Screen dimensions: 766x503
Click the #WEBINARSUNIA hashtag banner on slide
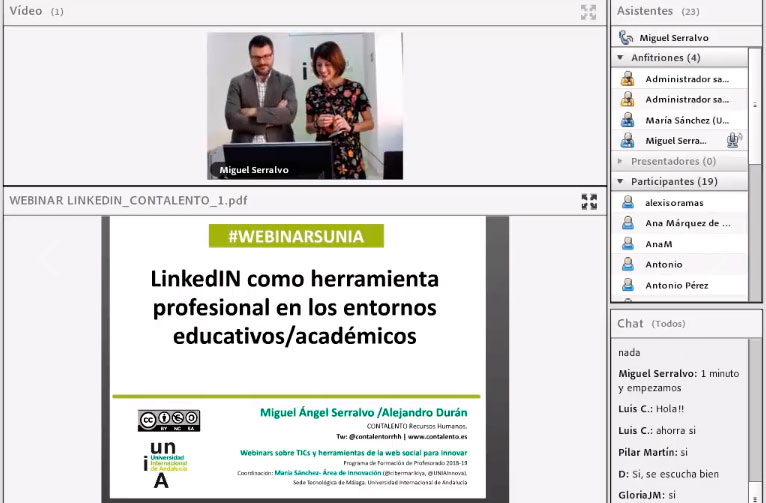point(296,236)
